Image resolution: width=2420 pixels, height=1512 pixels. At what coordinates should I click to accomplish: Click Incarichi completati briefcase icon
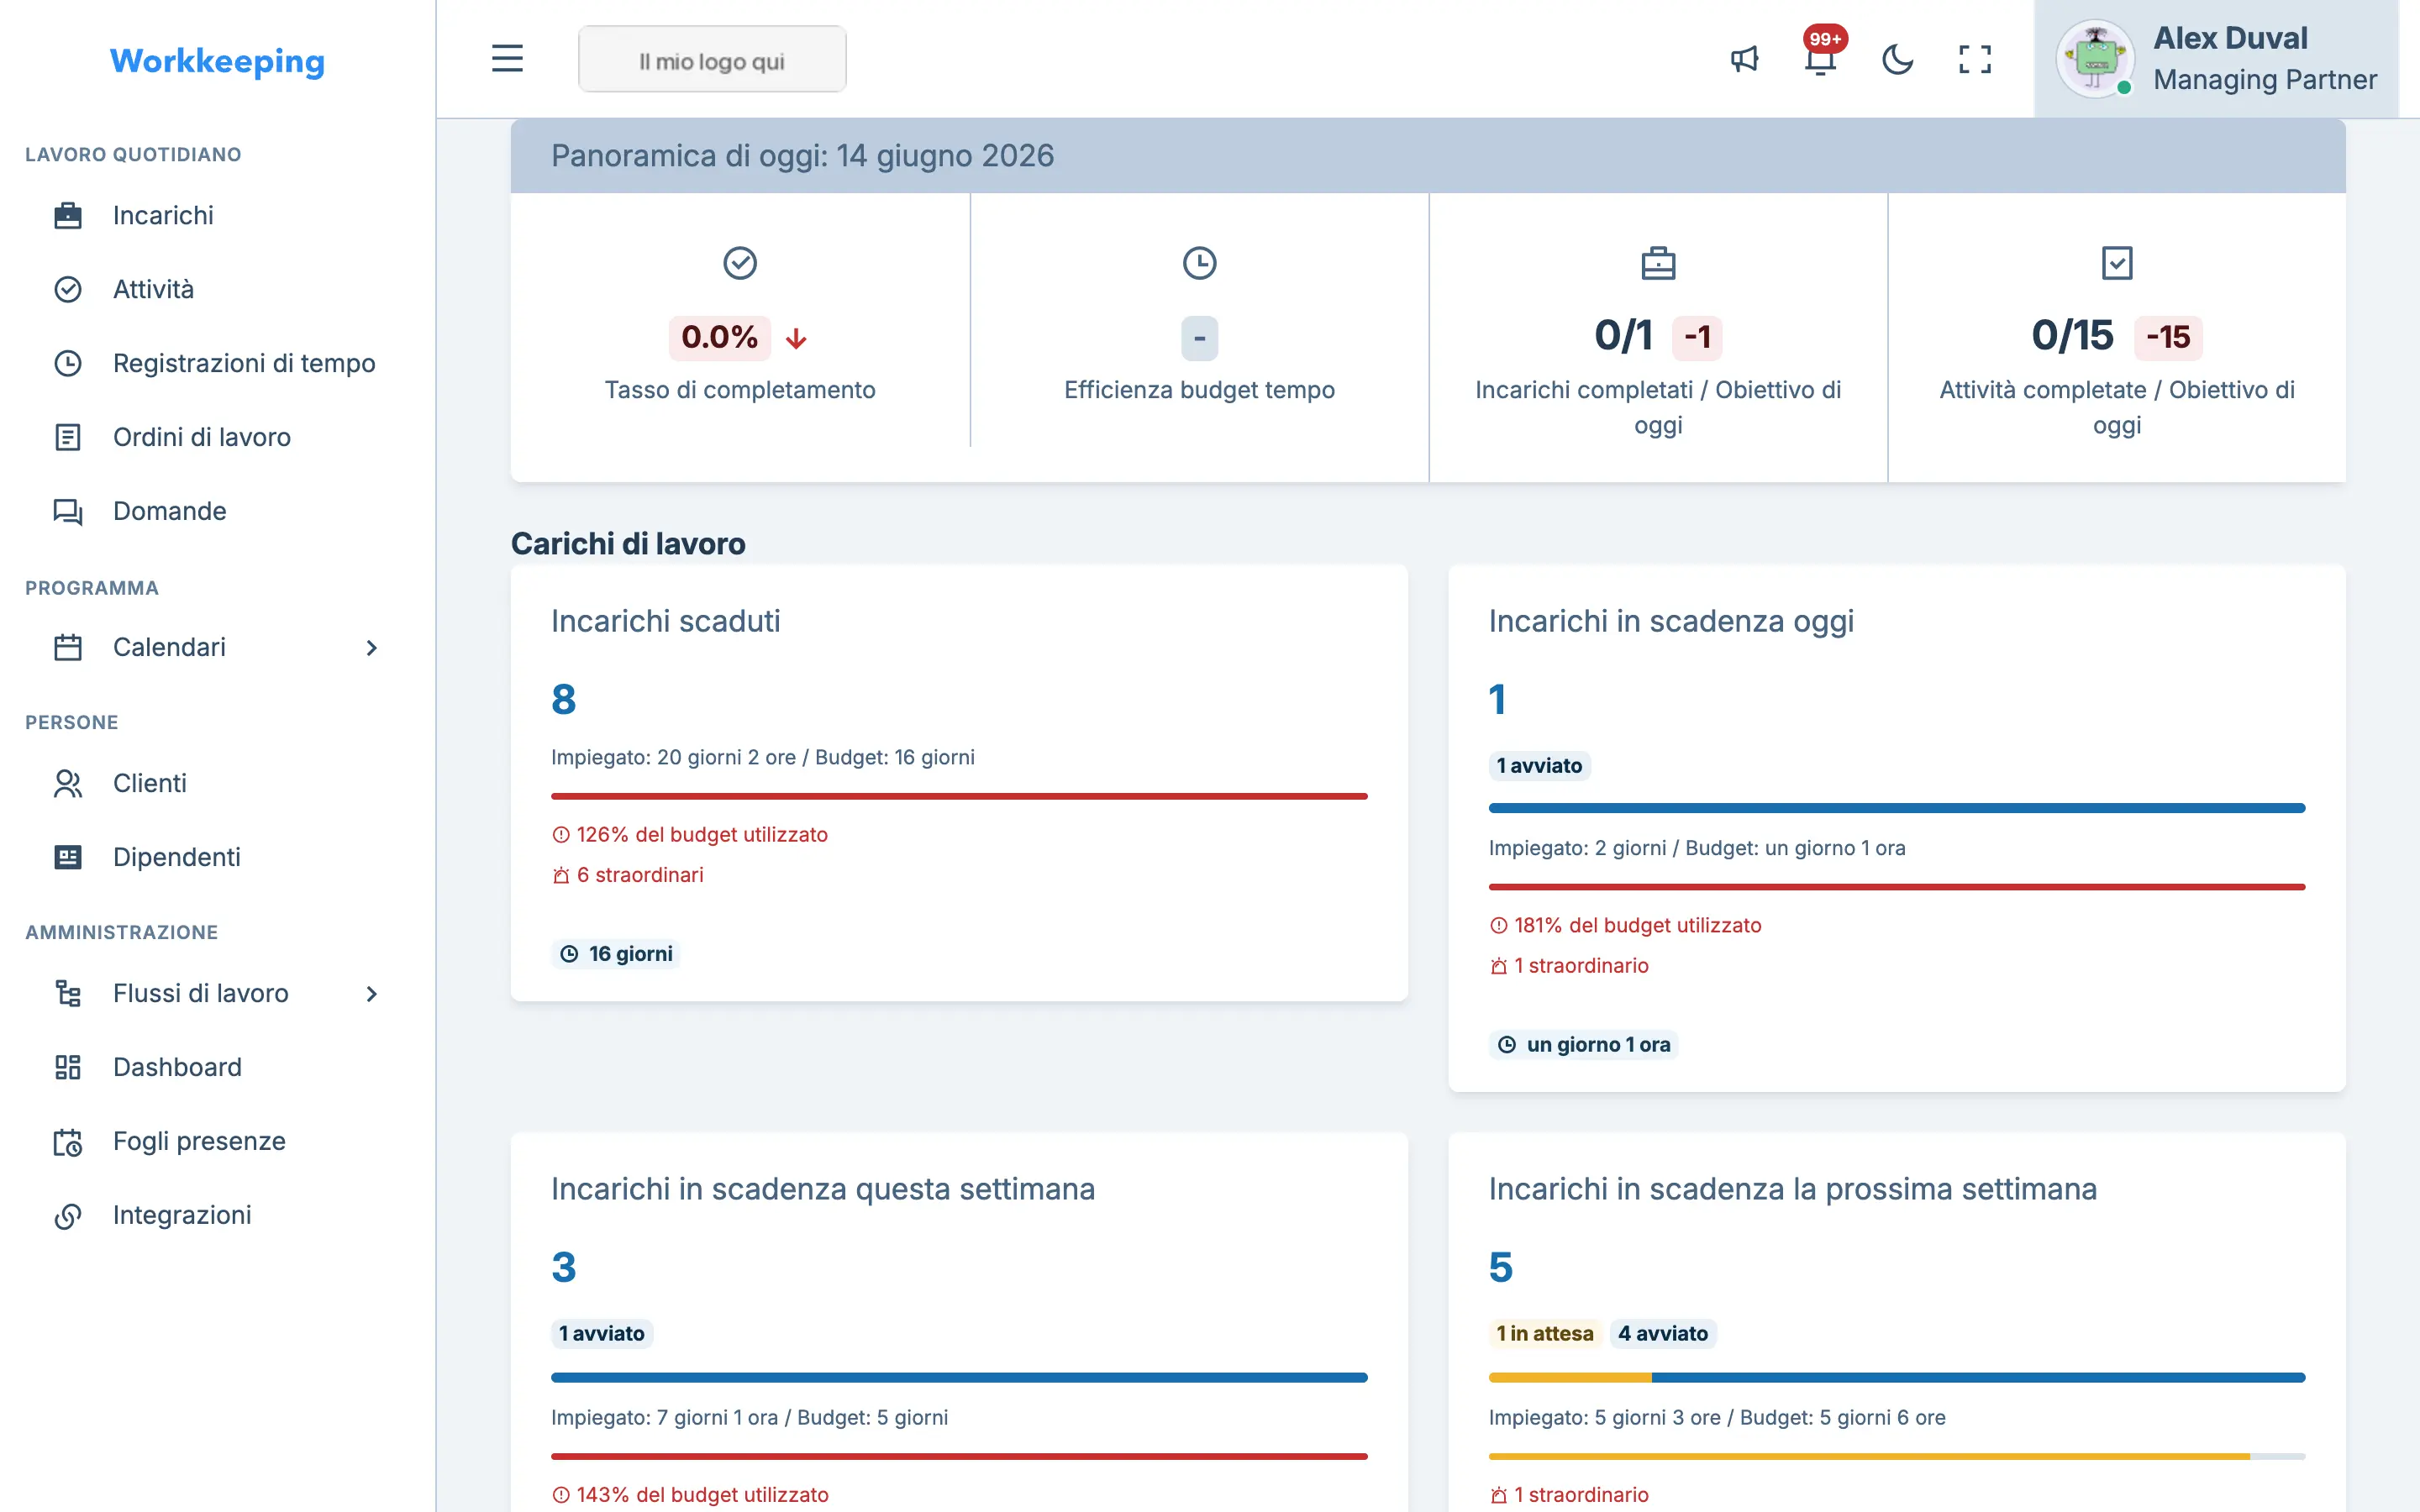1658,263
